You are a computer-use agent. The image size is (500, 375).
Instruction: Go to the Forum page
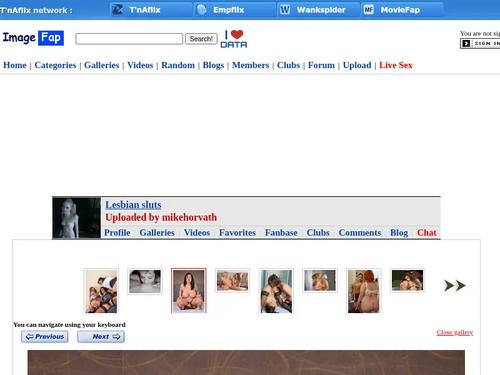321,65
